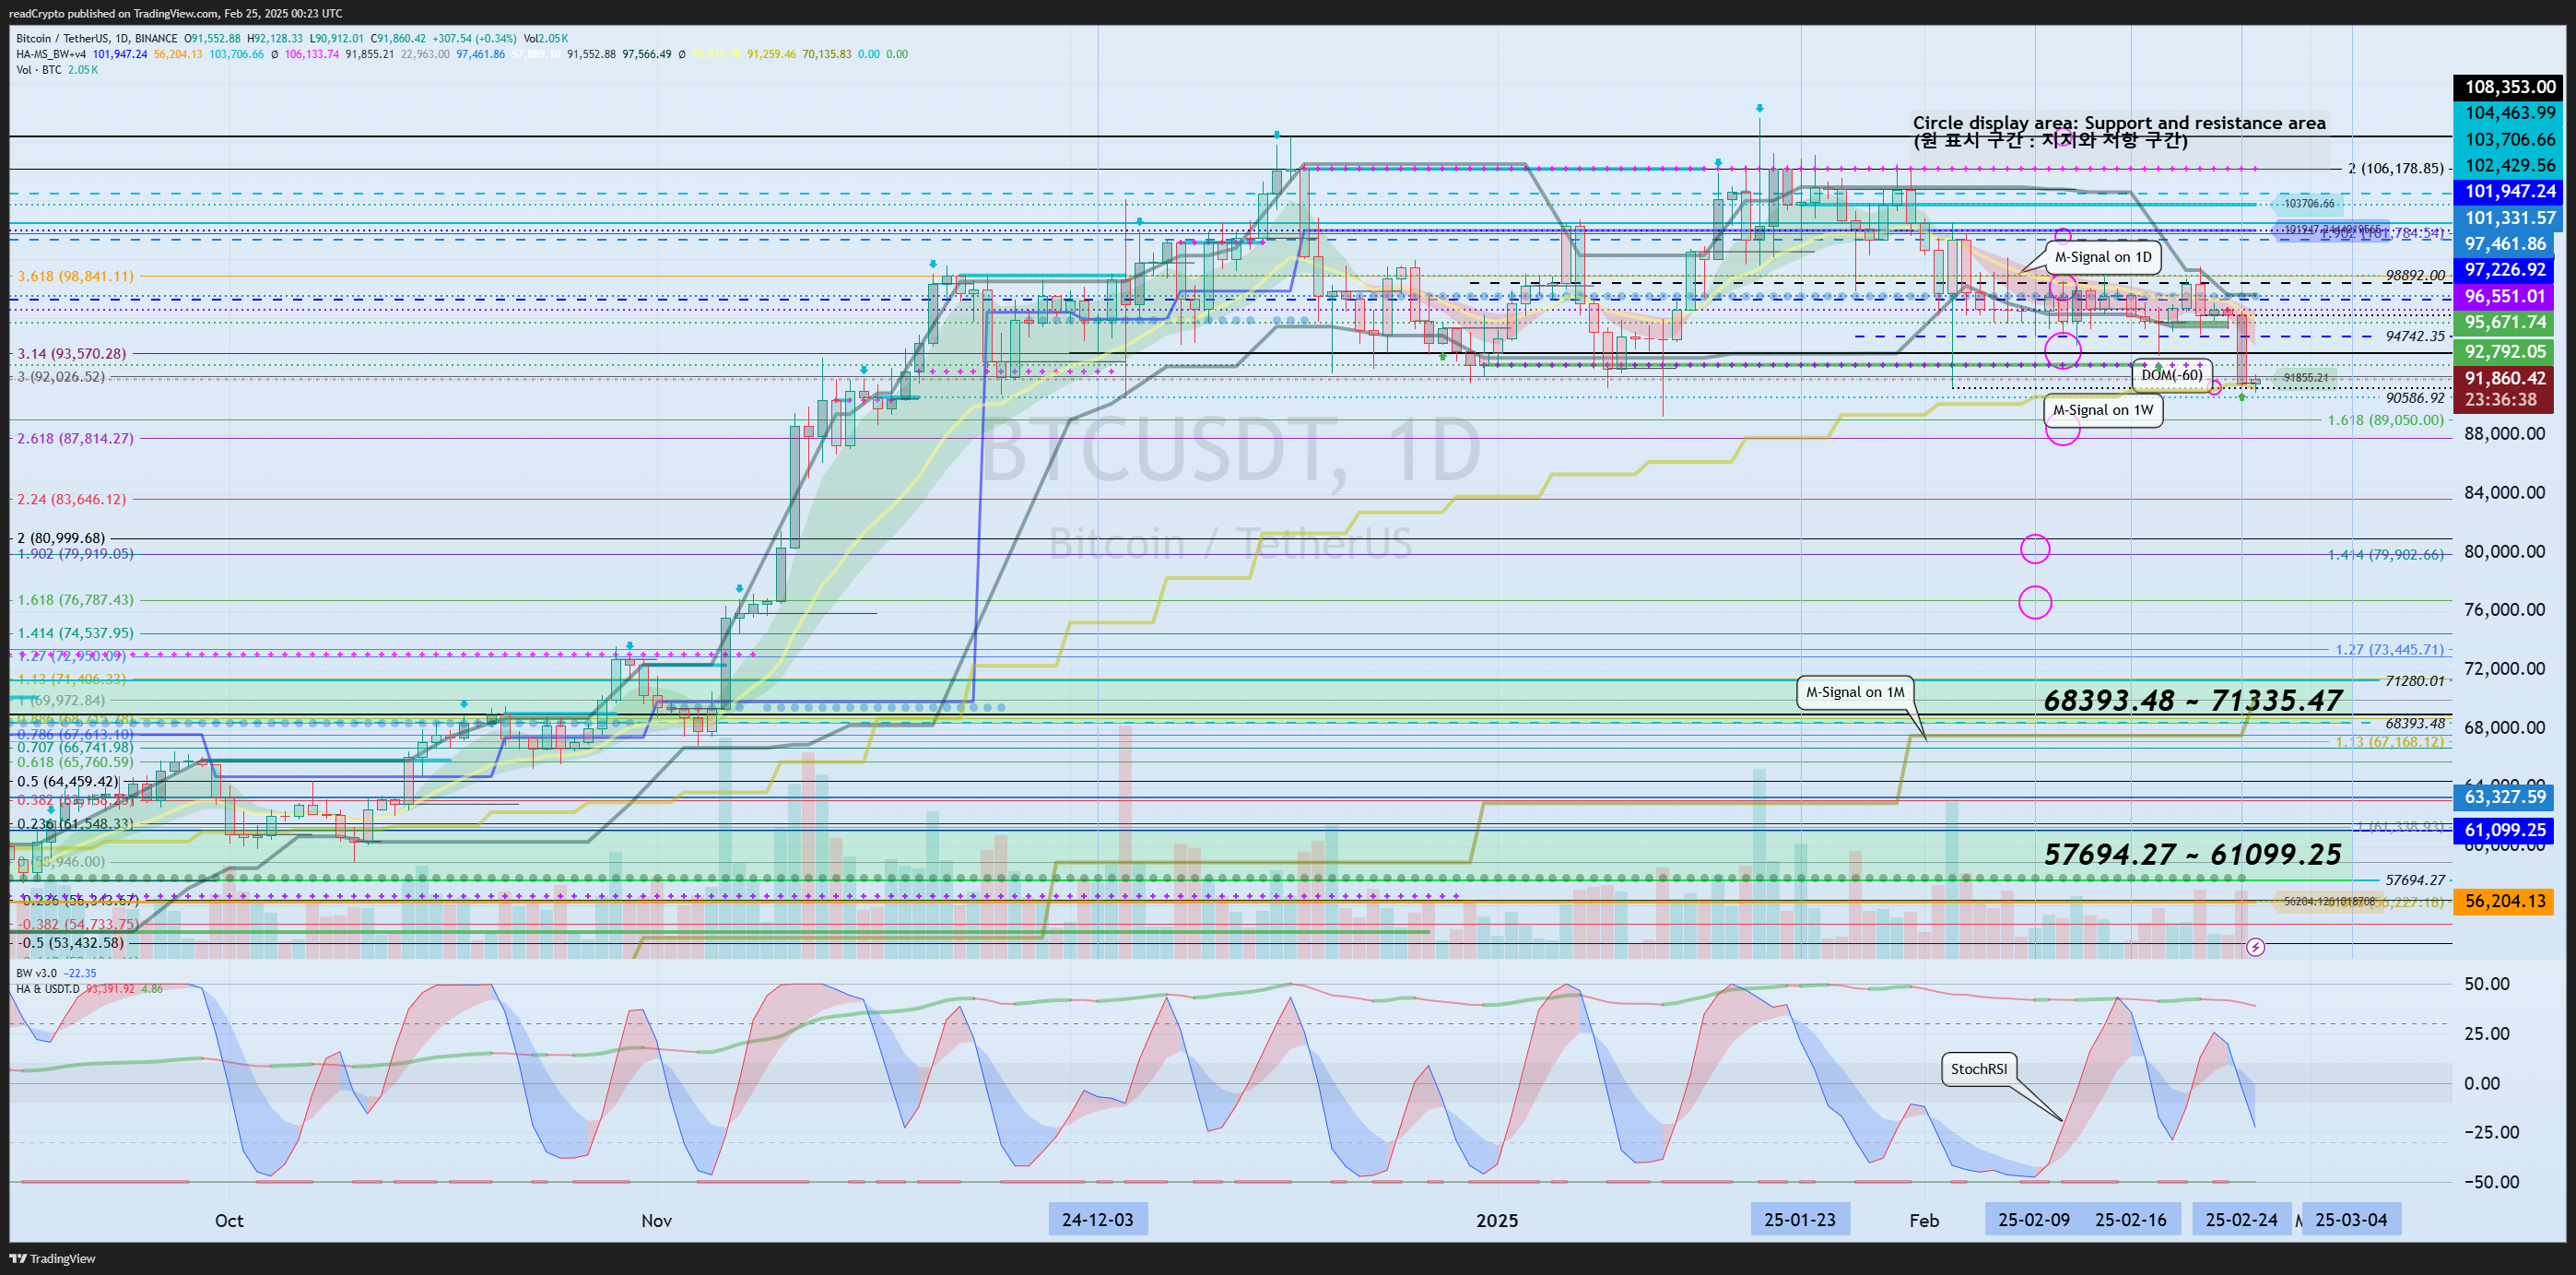Click the 101,331.57 price label

(2509, 218)
